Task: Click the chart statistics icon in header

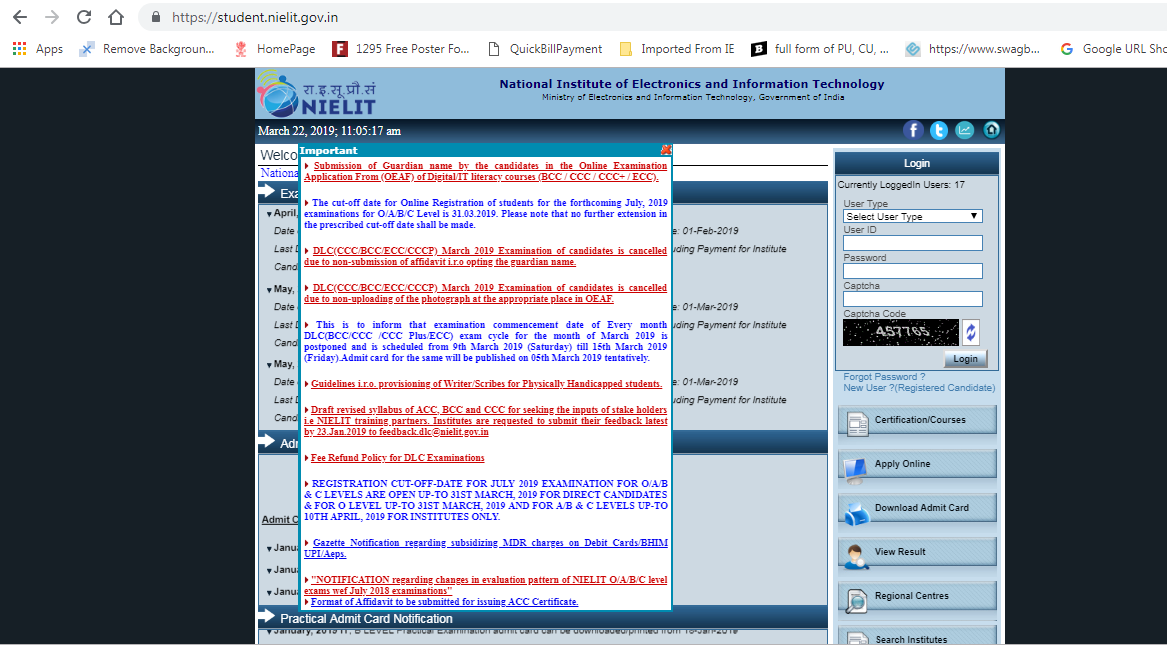Action: (x=965, y=130)
